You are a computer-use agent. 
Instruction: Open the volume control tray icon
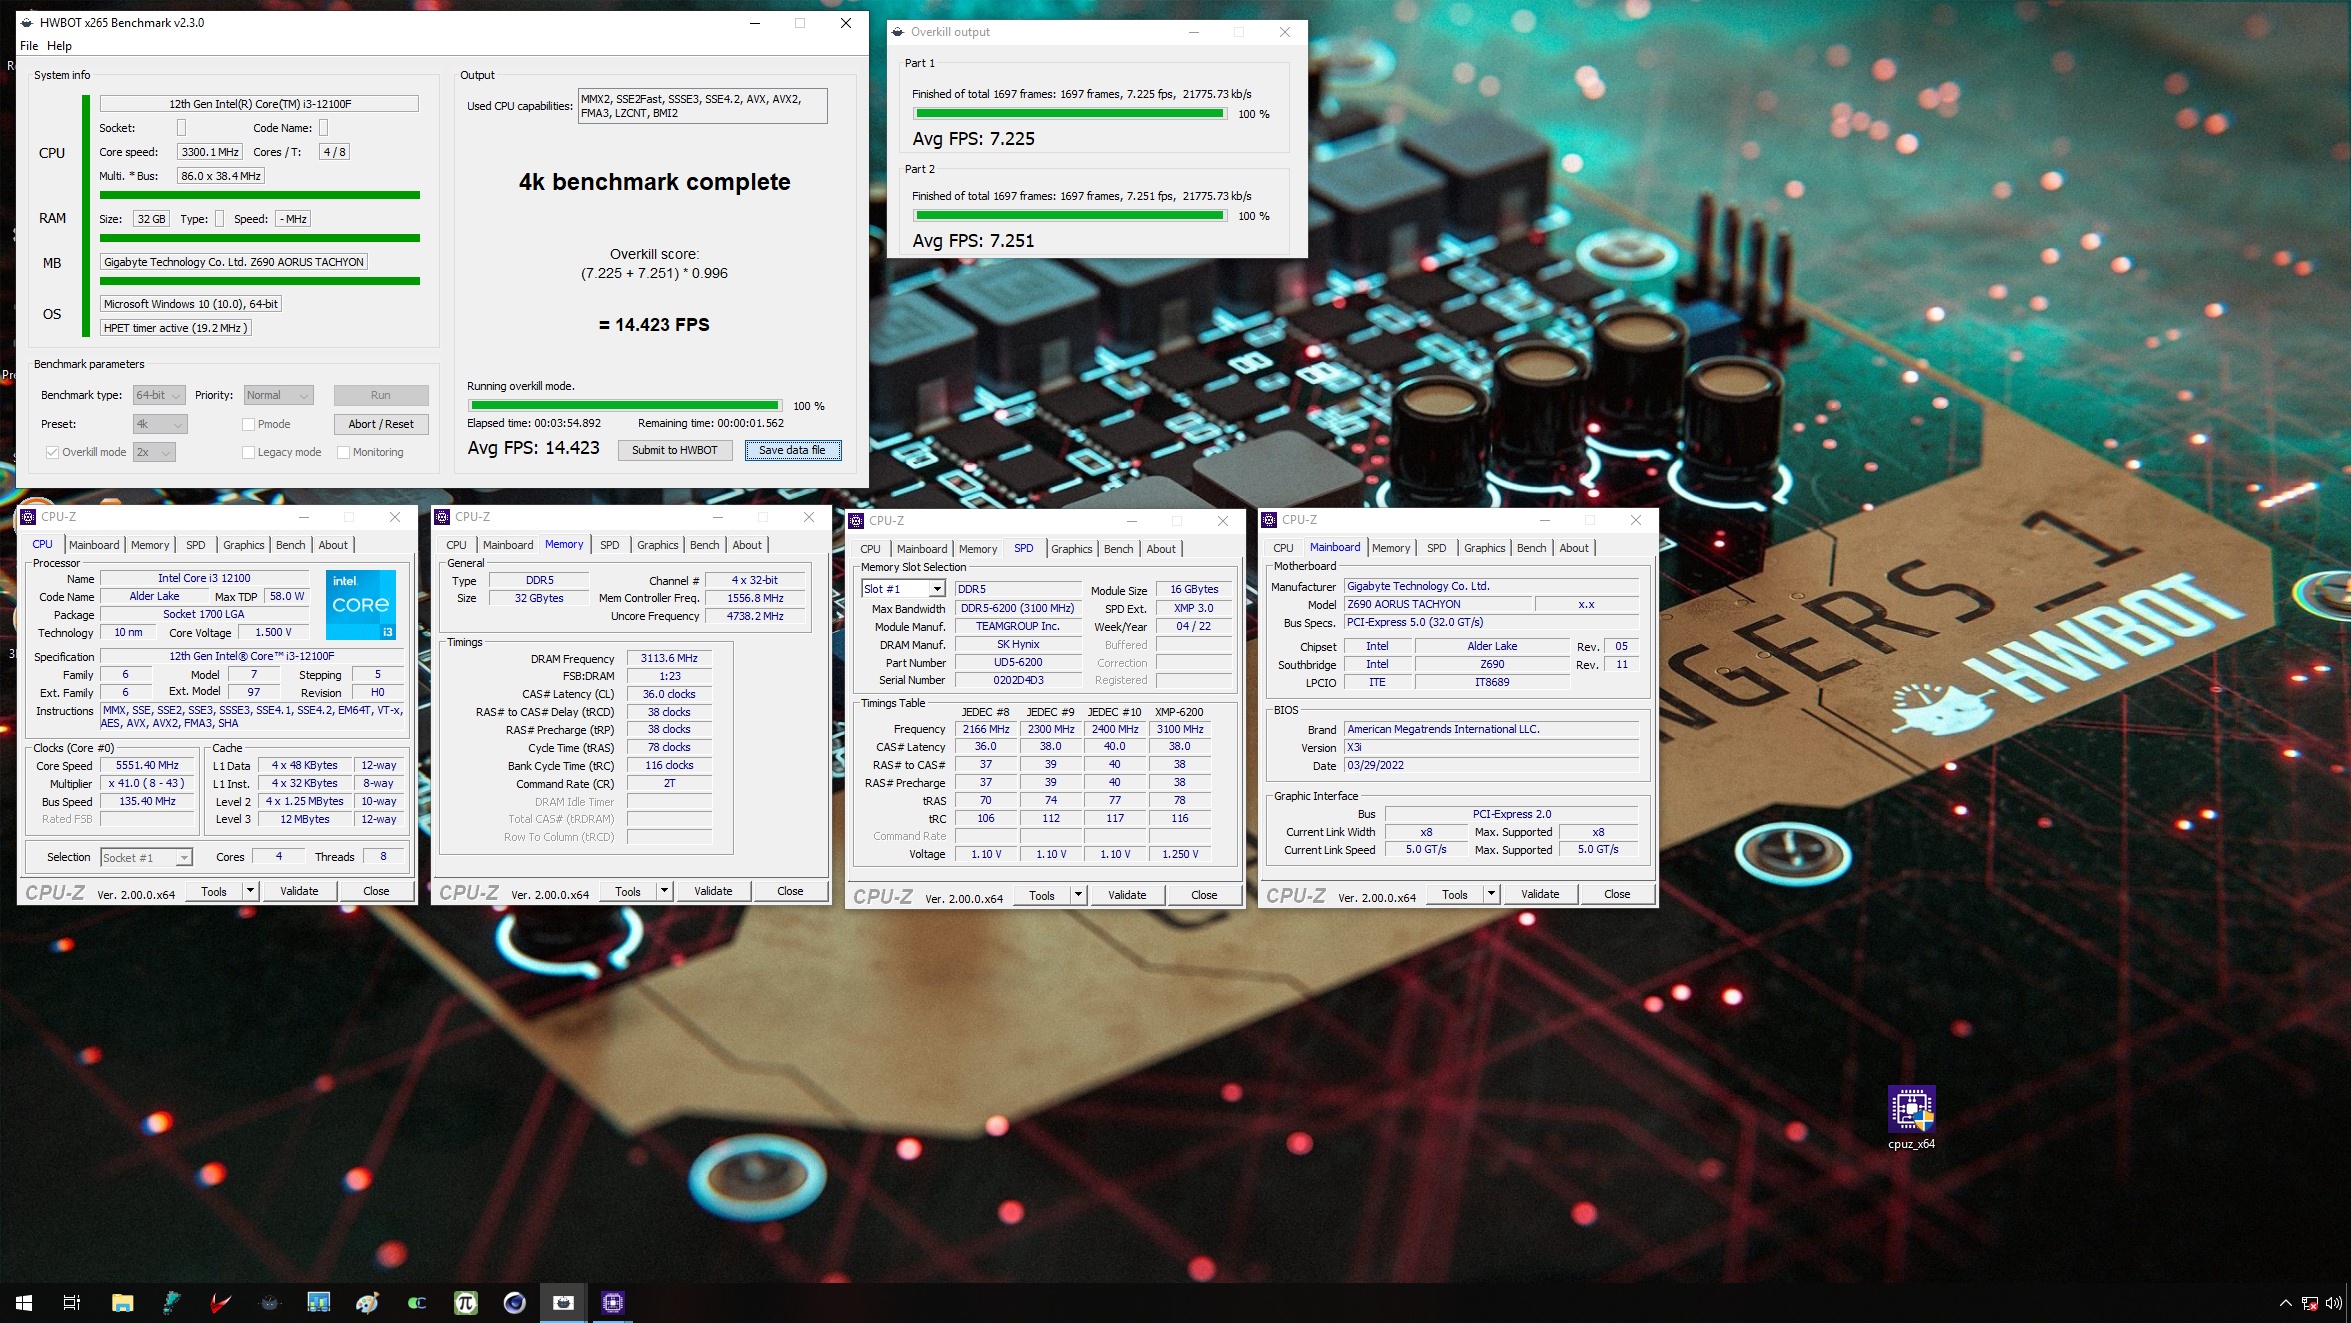tap(2333, 1303)
